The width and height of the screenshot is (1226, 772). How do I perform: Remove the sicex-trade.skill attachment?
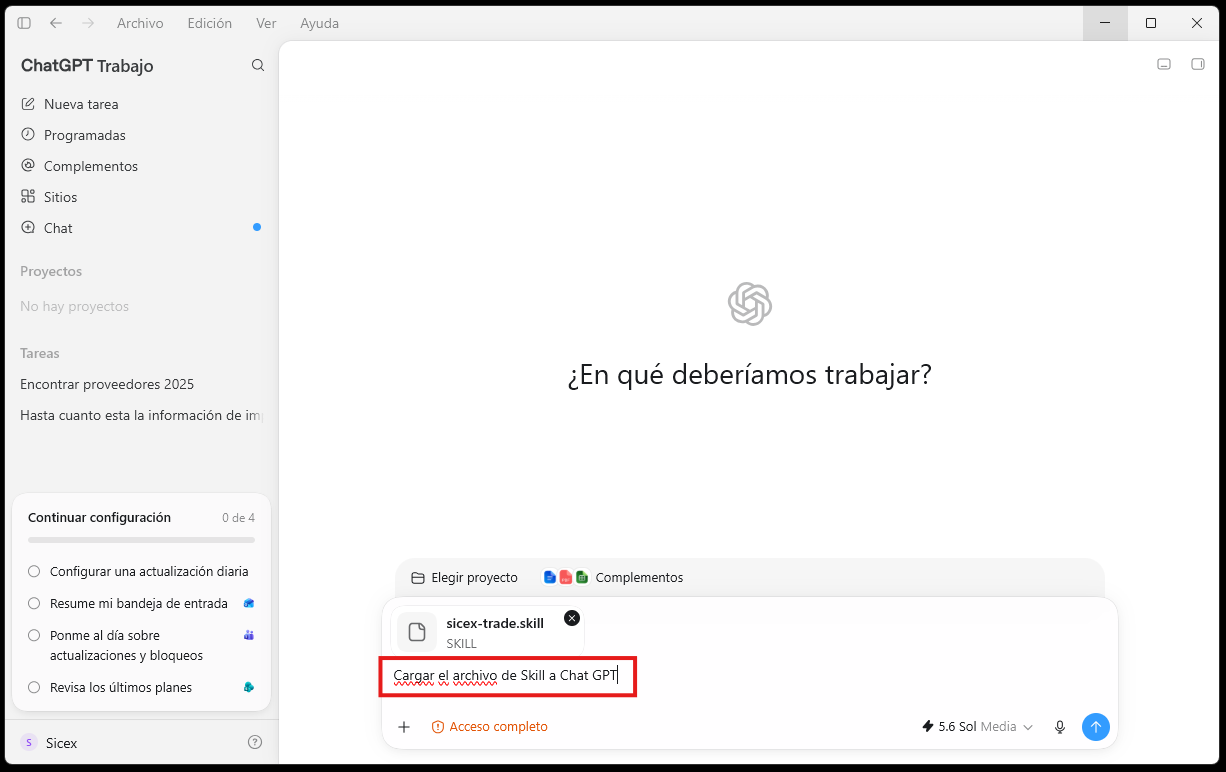click(572, 618)
